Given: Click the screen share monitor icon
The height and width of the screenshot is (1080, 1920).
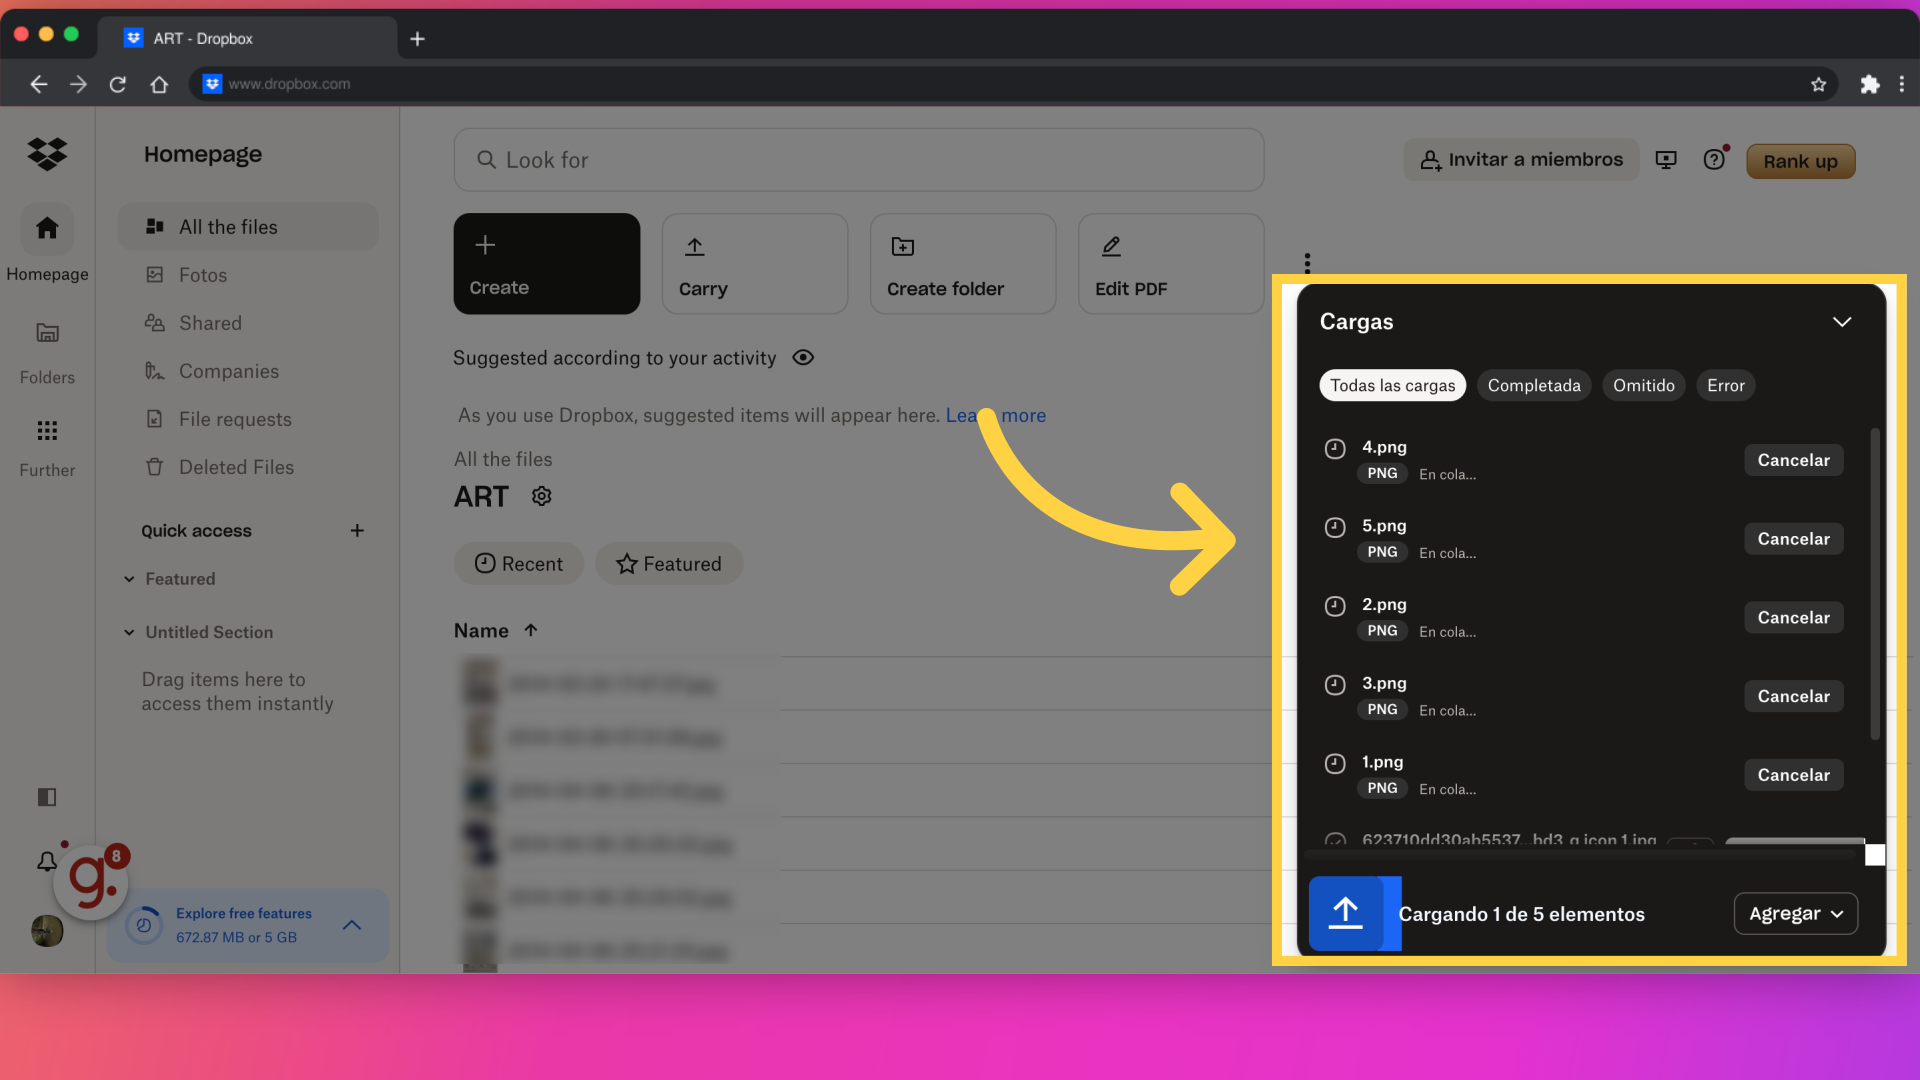Looking at the screenshot, I should pos(1667,160).
